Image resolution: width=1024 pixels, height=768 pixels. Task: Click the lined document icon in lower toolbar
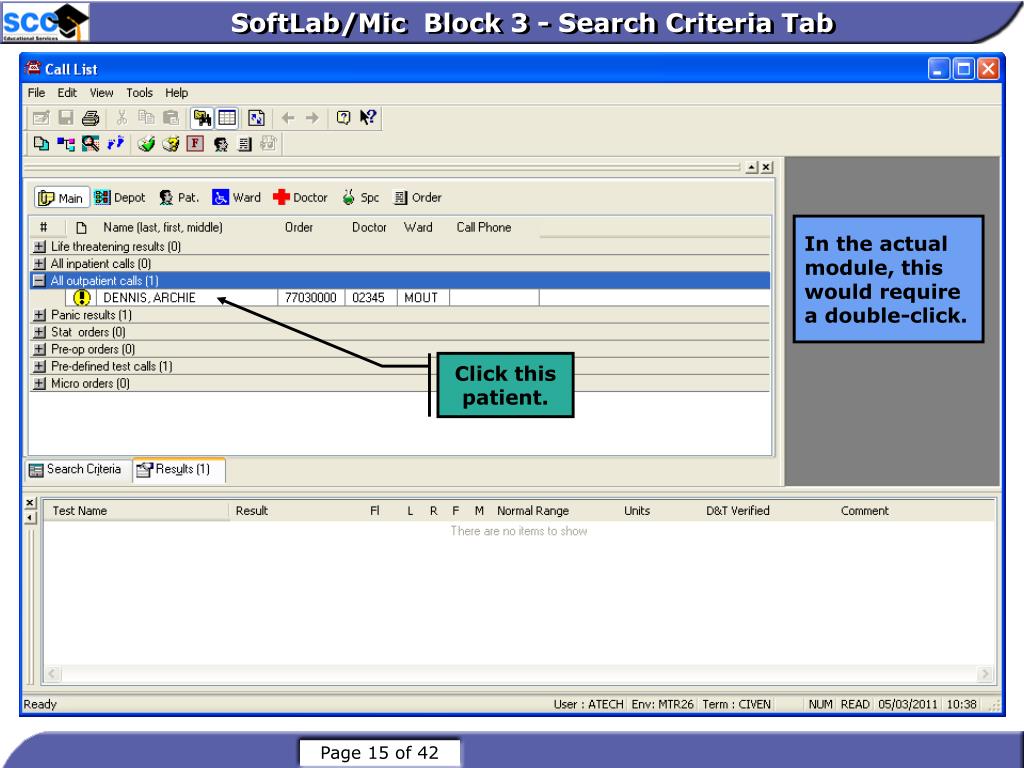[x=245, y=144]
